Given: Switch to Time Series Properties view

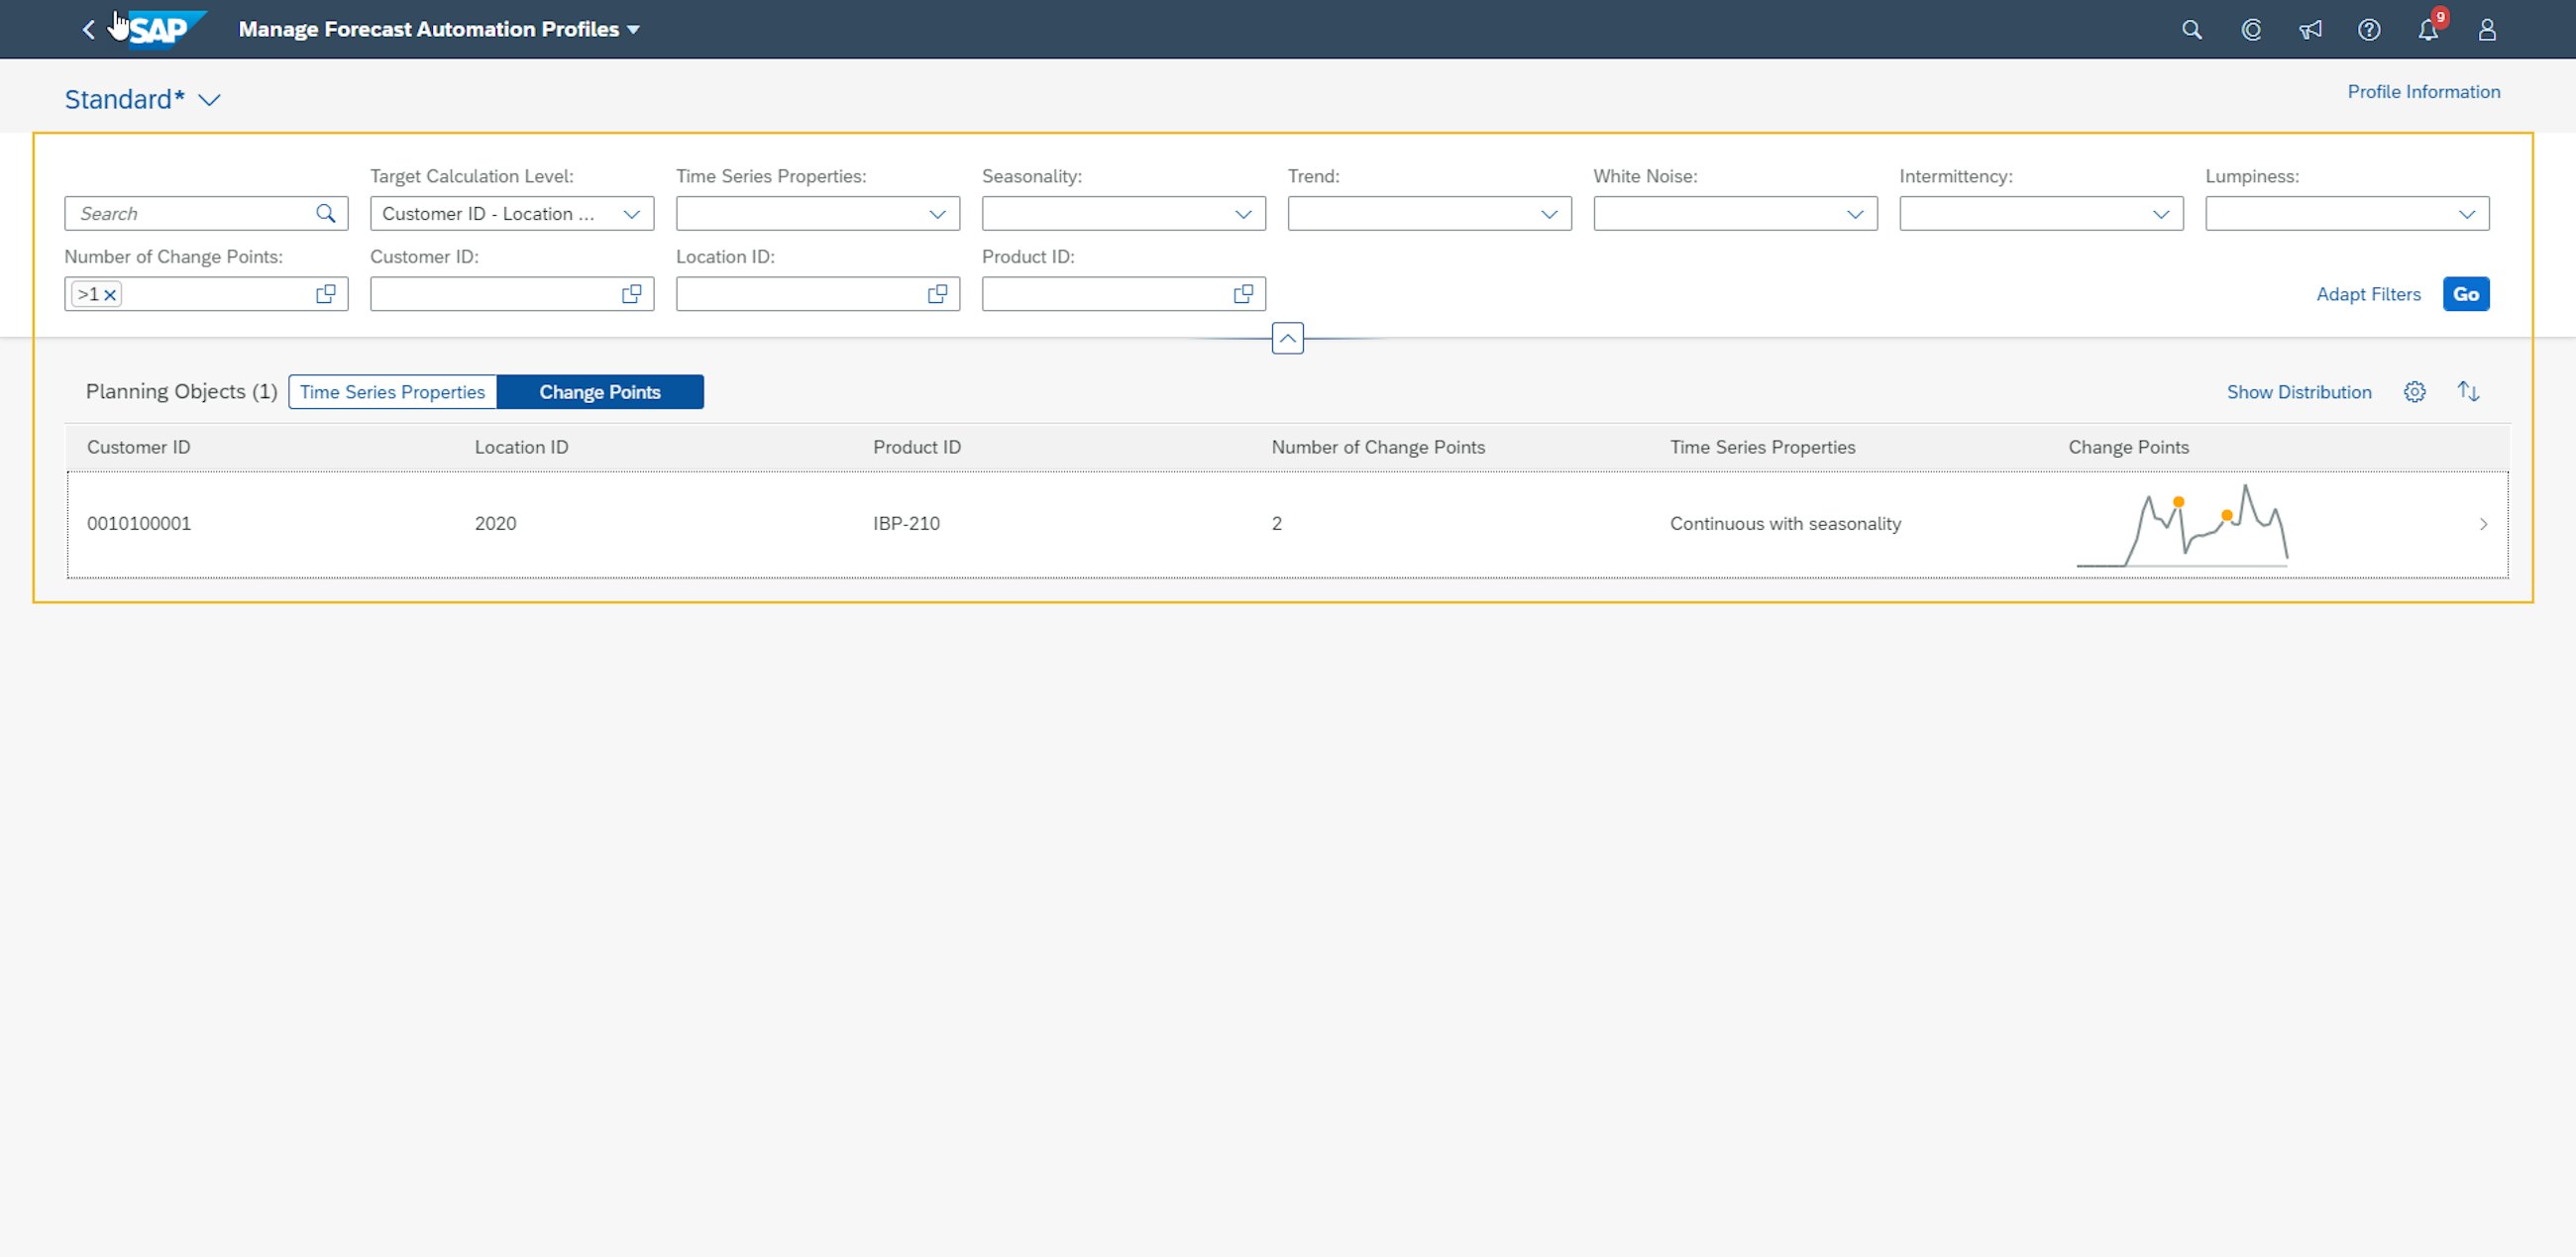Looking at the screenshot, I should 392,392.
